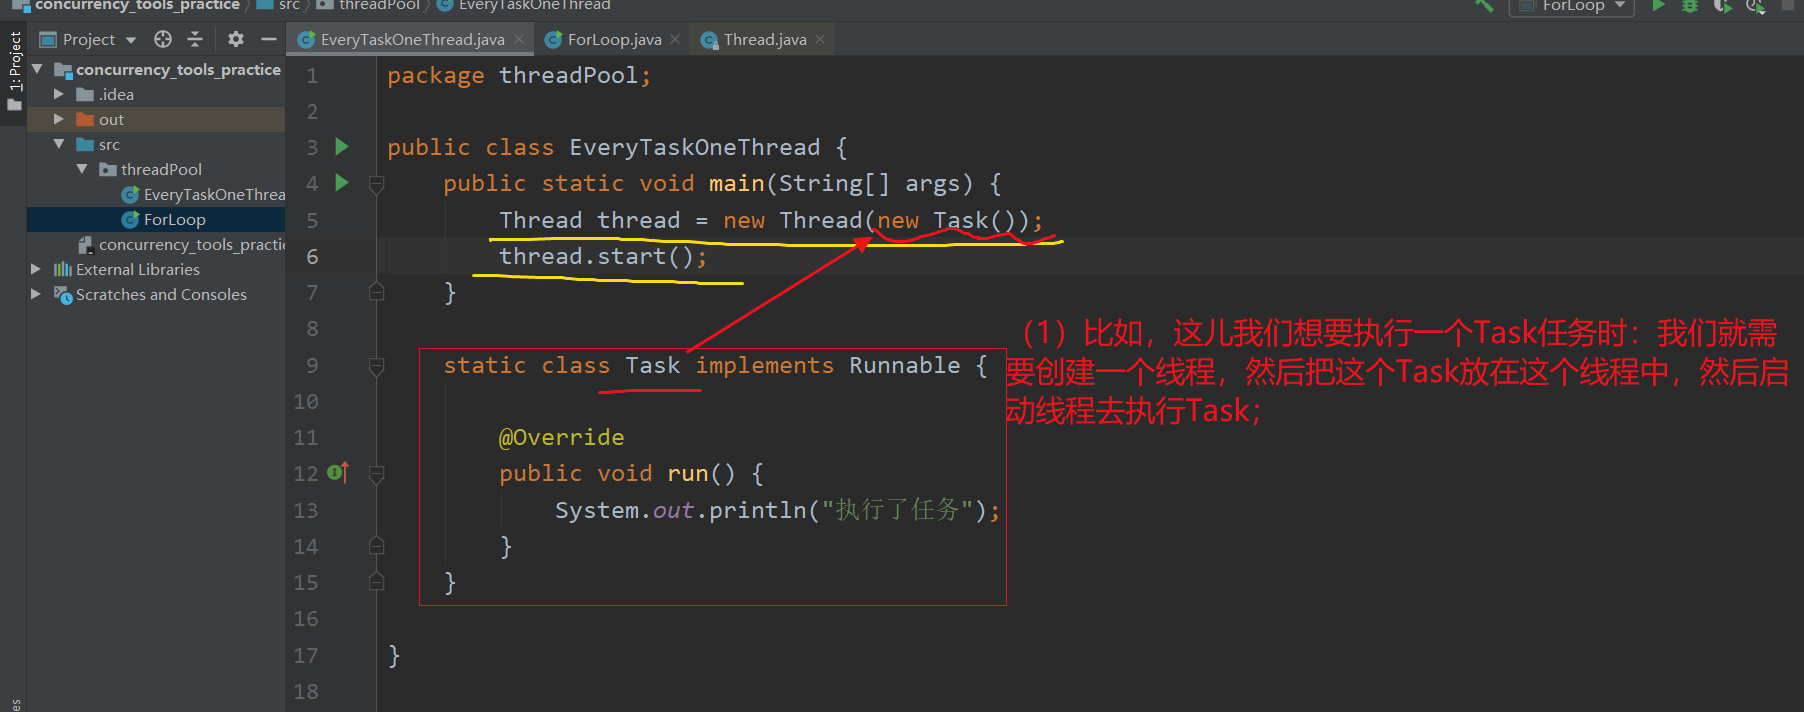Click EveryTaskOneThread class name on editor line 3
The height and width of the screenshot is (712, 1804).
pos(694,148)
